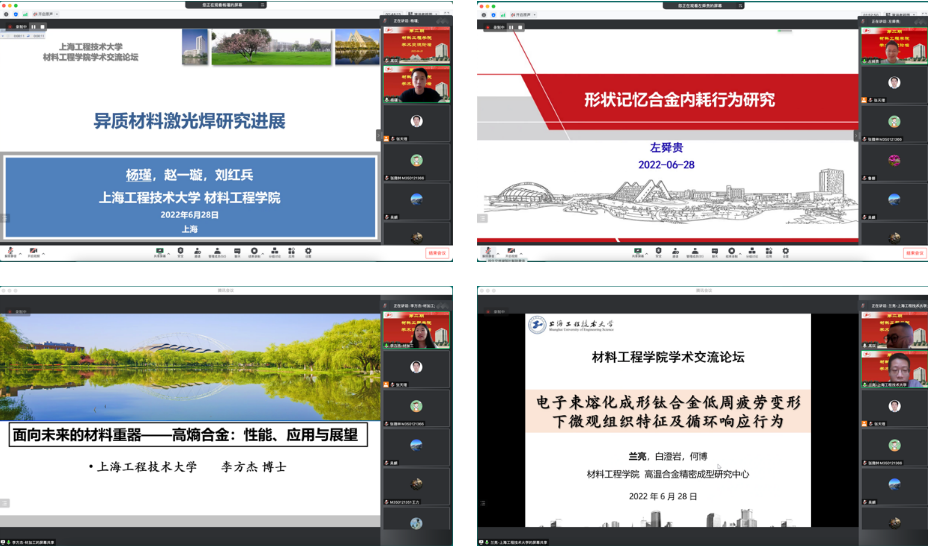
Task: Toggle microphone mute in the 异质材料激光焊 meeting
Action: 11,252
